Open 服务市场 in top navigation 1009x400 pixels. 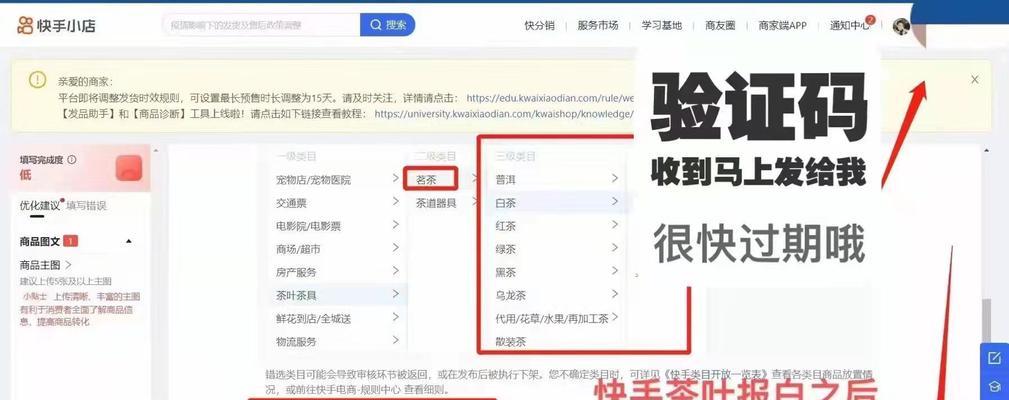click(x=597, y=26)
